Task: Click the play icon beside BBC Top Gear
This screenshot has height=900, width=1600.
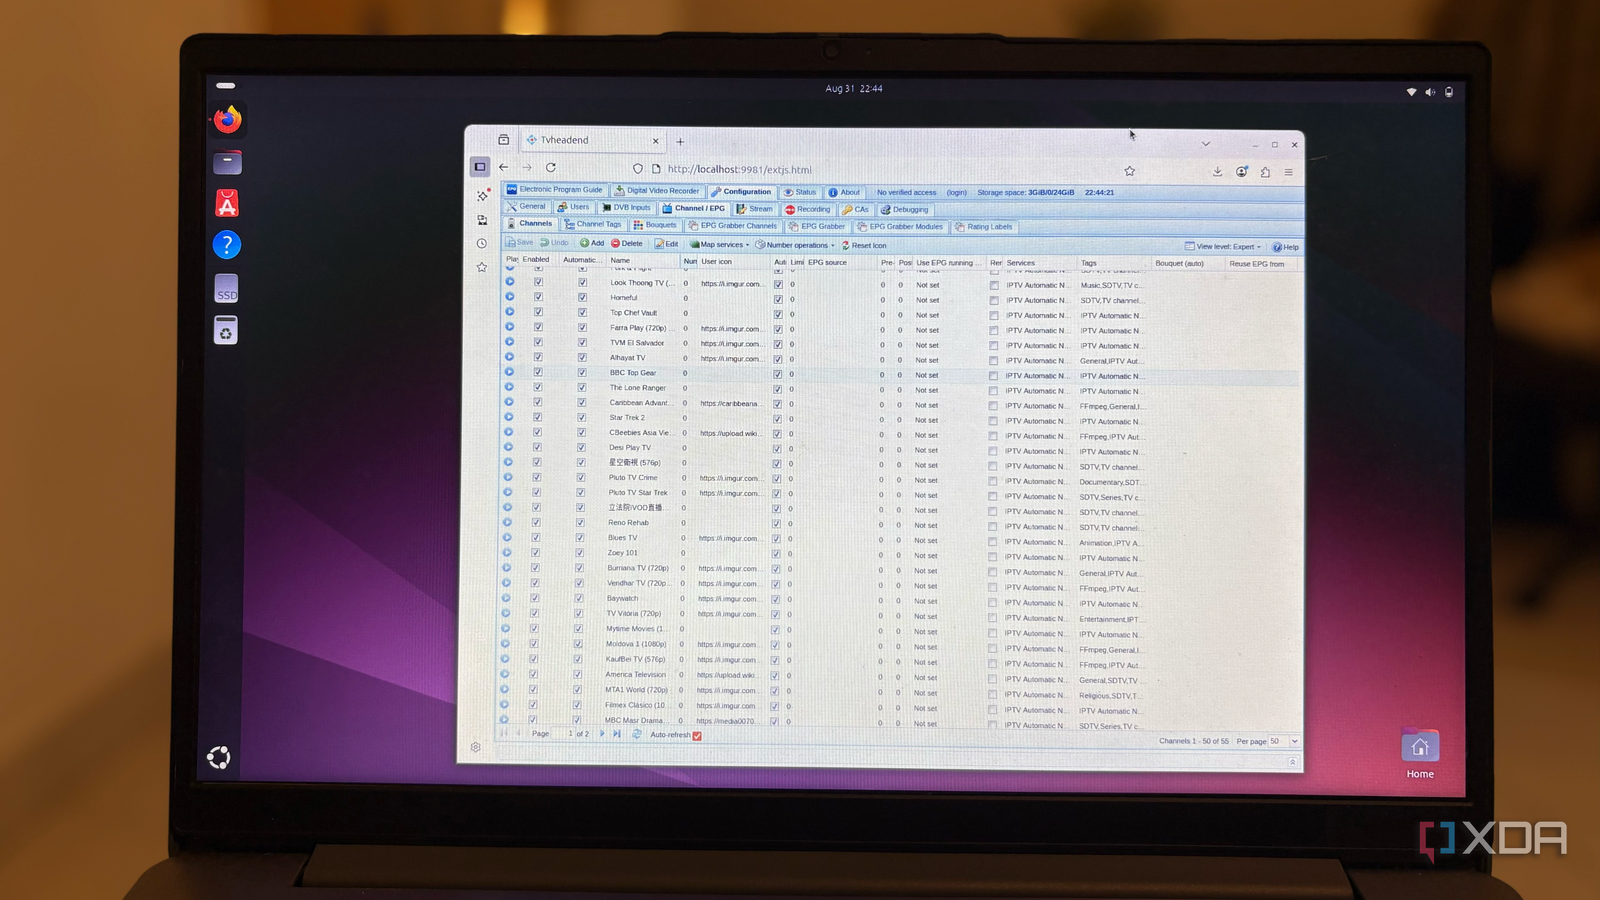Action: [x=510, y=372]
